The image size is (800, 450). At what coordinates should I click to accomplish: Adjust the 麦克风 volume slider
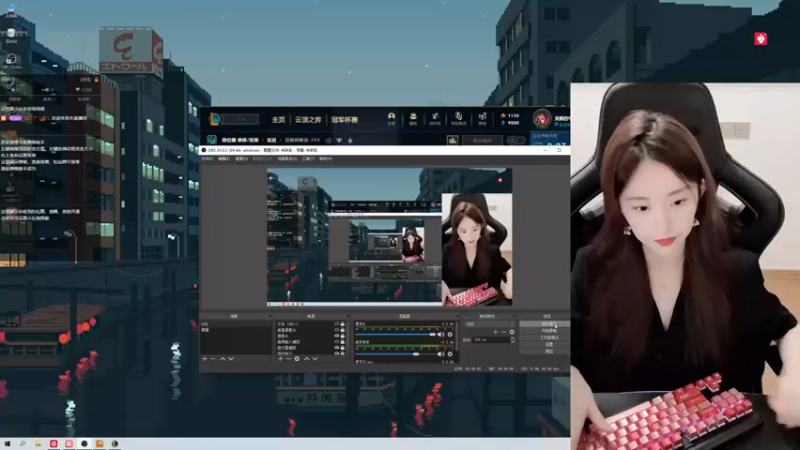(x=395, y=335)
